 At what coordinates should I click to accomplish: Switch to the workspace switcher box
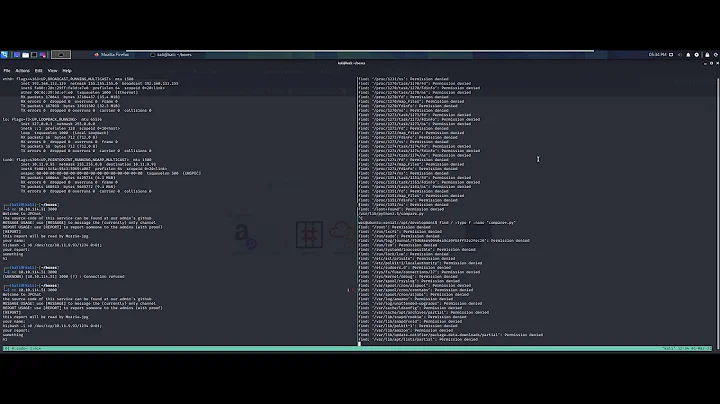pos(61,55)
